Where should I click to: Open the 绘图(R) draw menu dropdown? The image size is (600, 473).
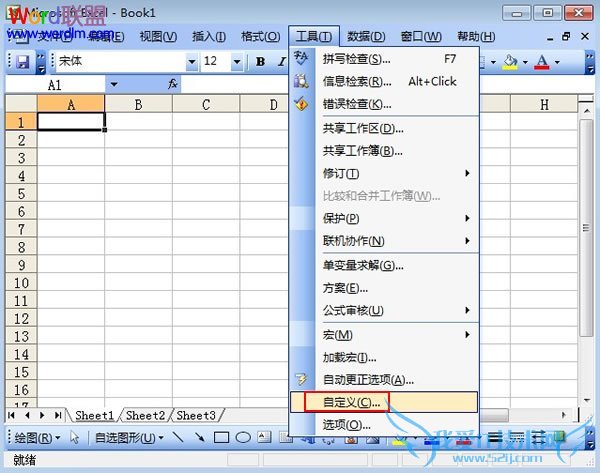pyautogui.click(x=37, y=437)
